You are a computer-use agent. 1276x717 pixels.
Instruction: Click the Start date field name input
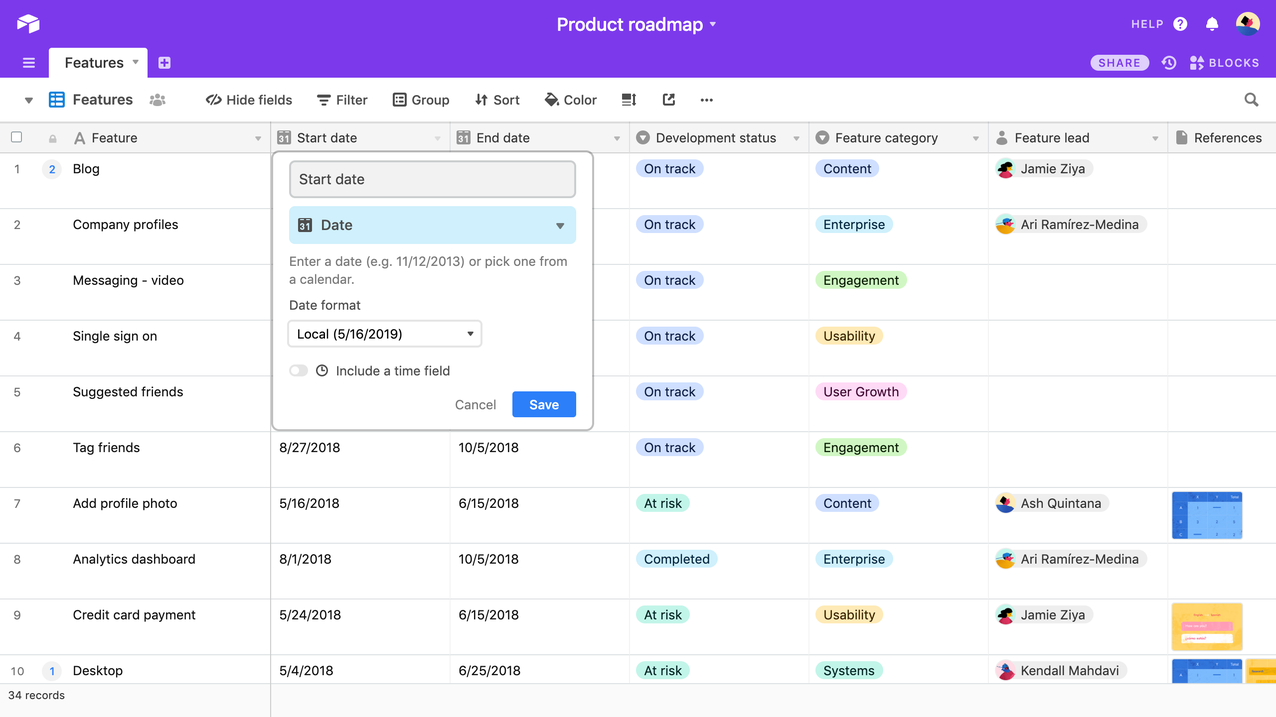click(432, 180)
